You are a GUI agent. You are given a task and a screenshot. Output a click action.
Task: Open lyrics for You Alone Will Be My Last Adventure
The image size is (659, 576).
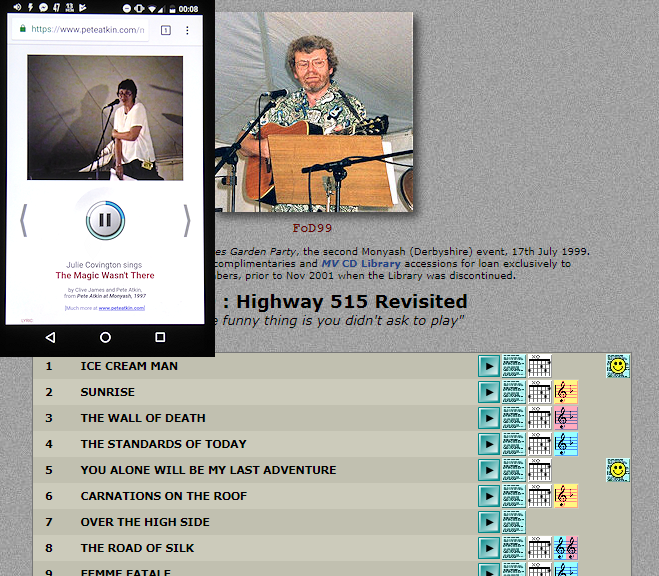(x=514, y=470)
